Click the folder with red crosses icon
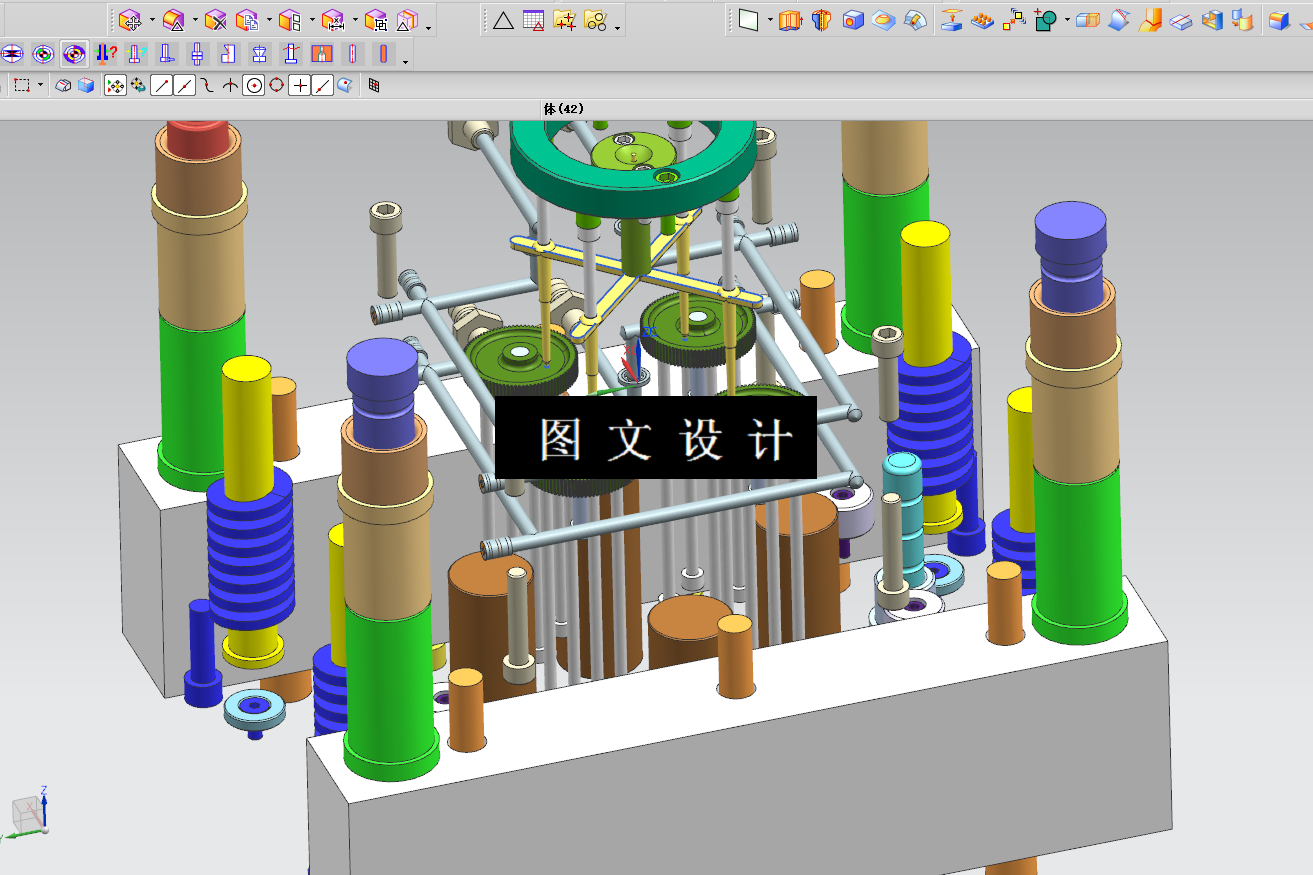This screenshot has height=875, width=1313. [x=565, y=20]
